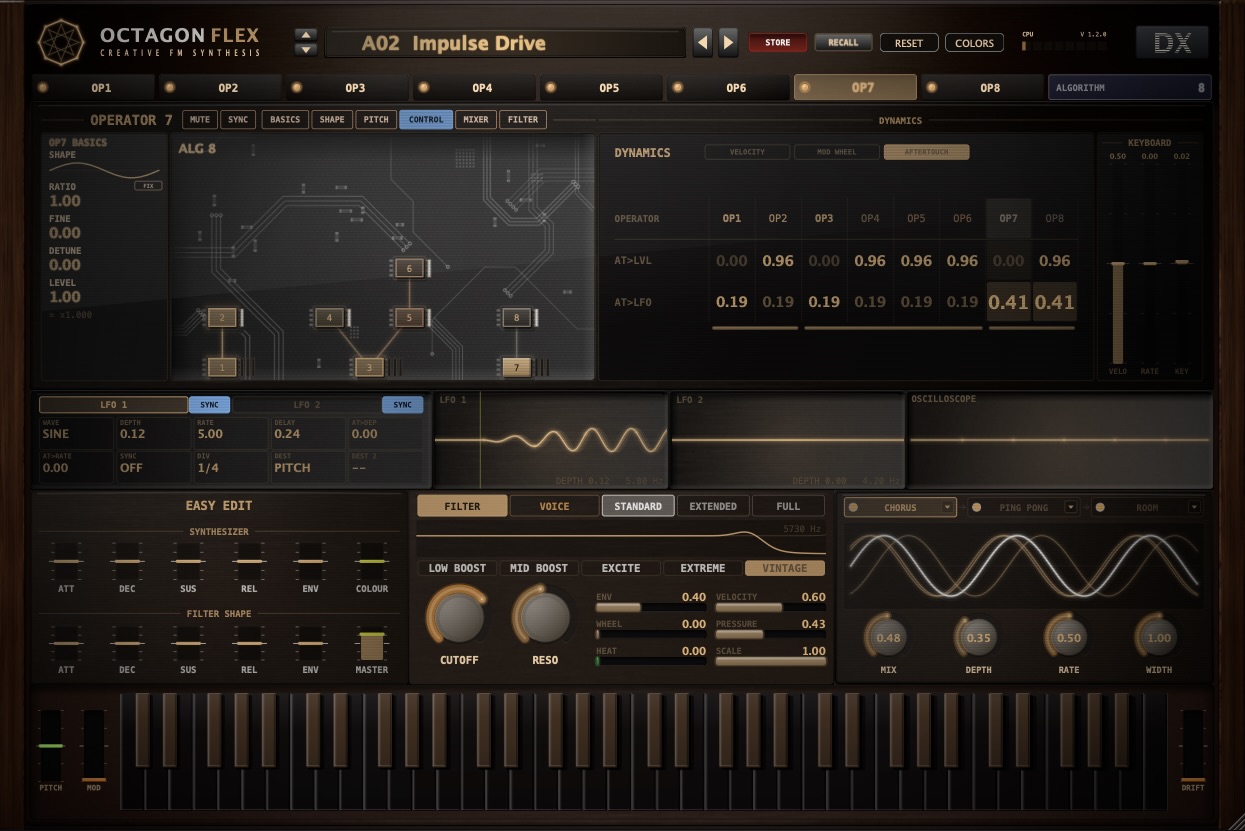Switch to the VOICE tab
Image resolution: width=1245 pixels, height=831 pixels.
[554, 506]
